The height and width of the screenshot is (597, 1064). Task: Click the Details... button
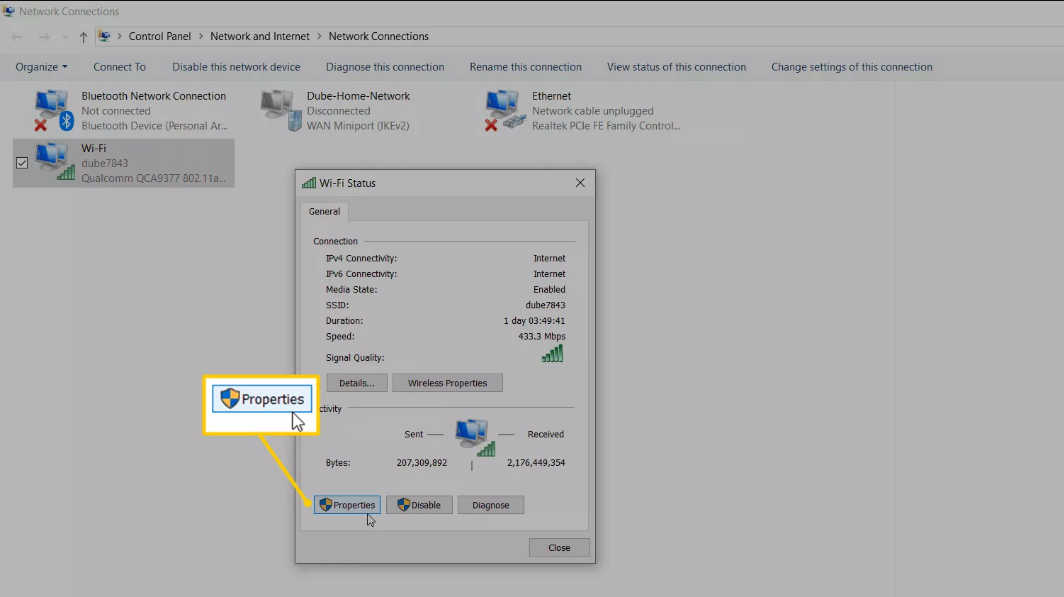click(x=356, y=383)
